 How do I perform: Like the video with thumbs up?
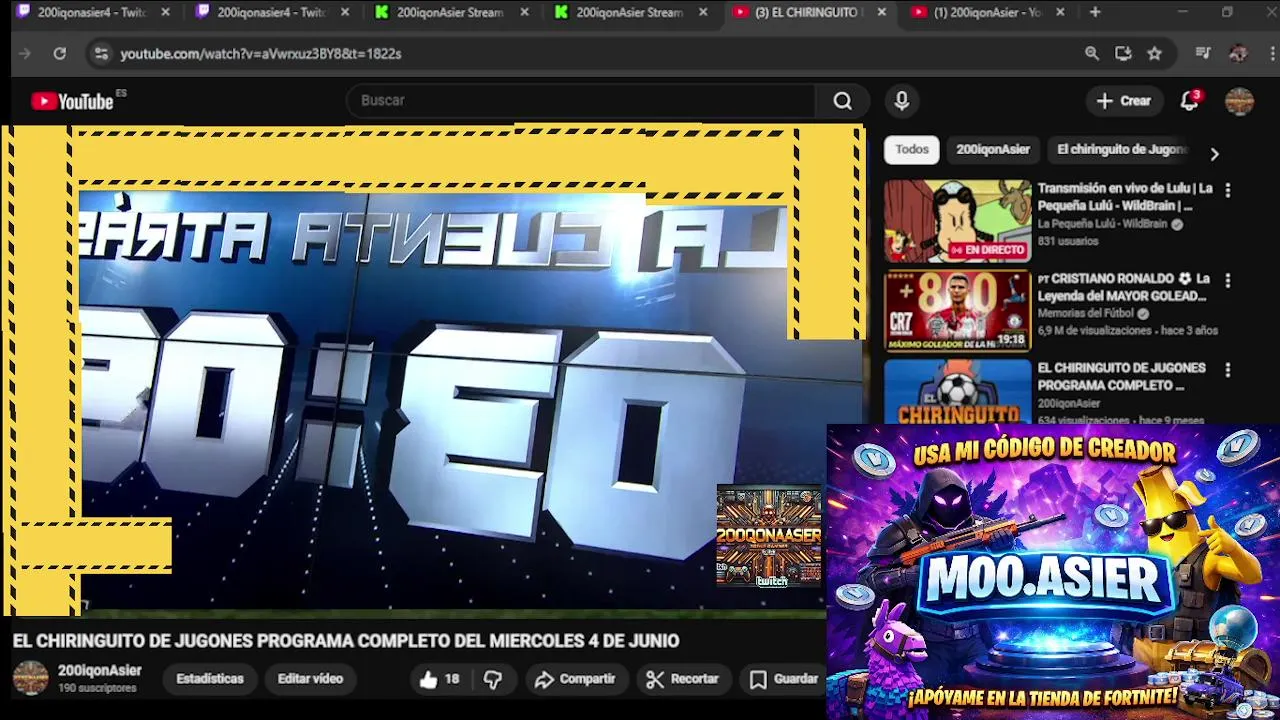(439, 679)
